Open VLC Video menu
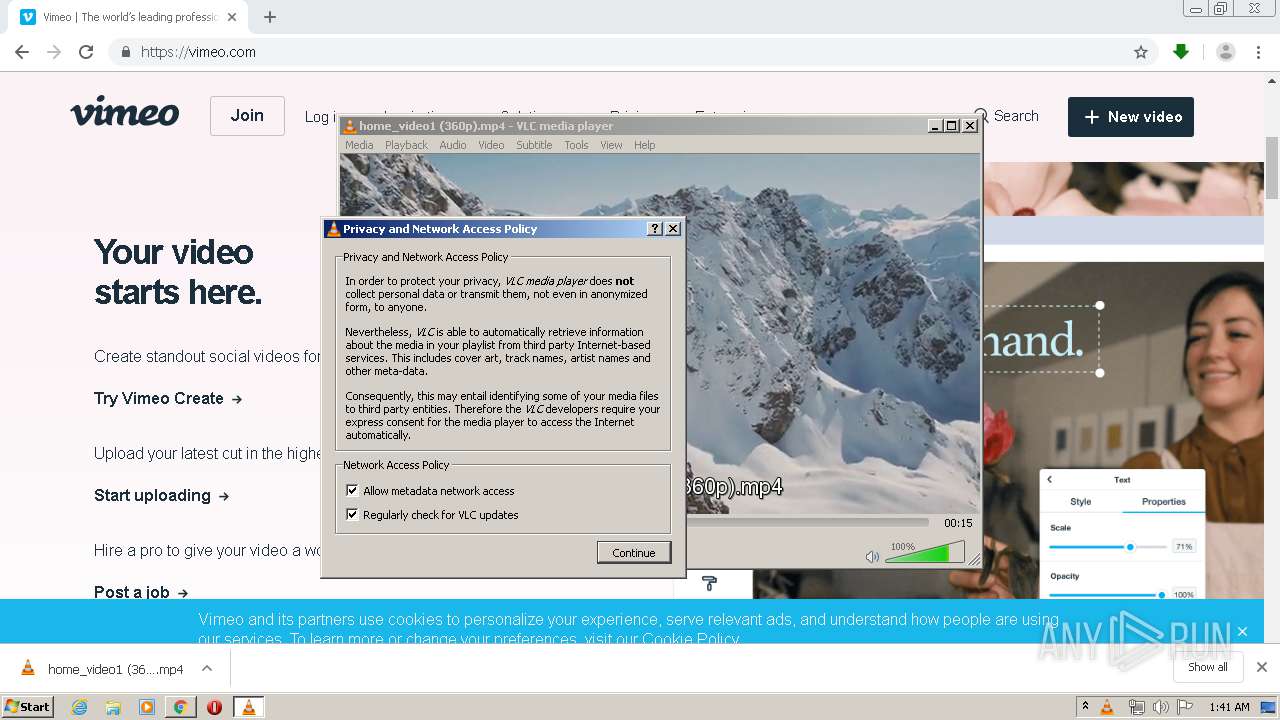The image size is (1280, 720). point(491,145)
